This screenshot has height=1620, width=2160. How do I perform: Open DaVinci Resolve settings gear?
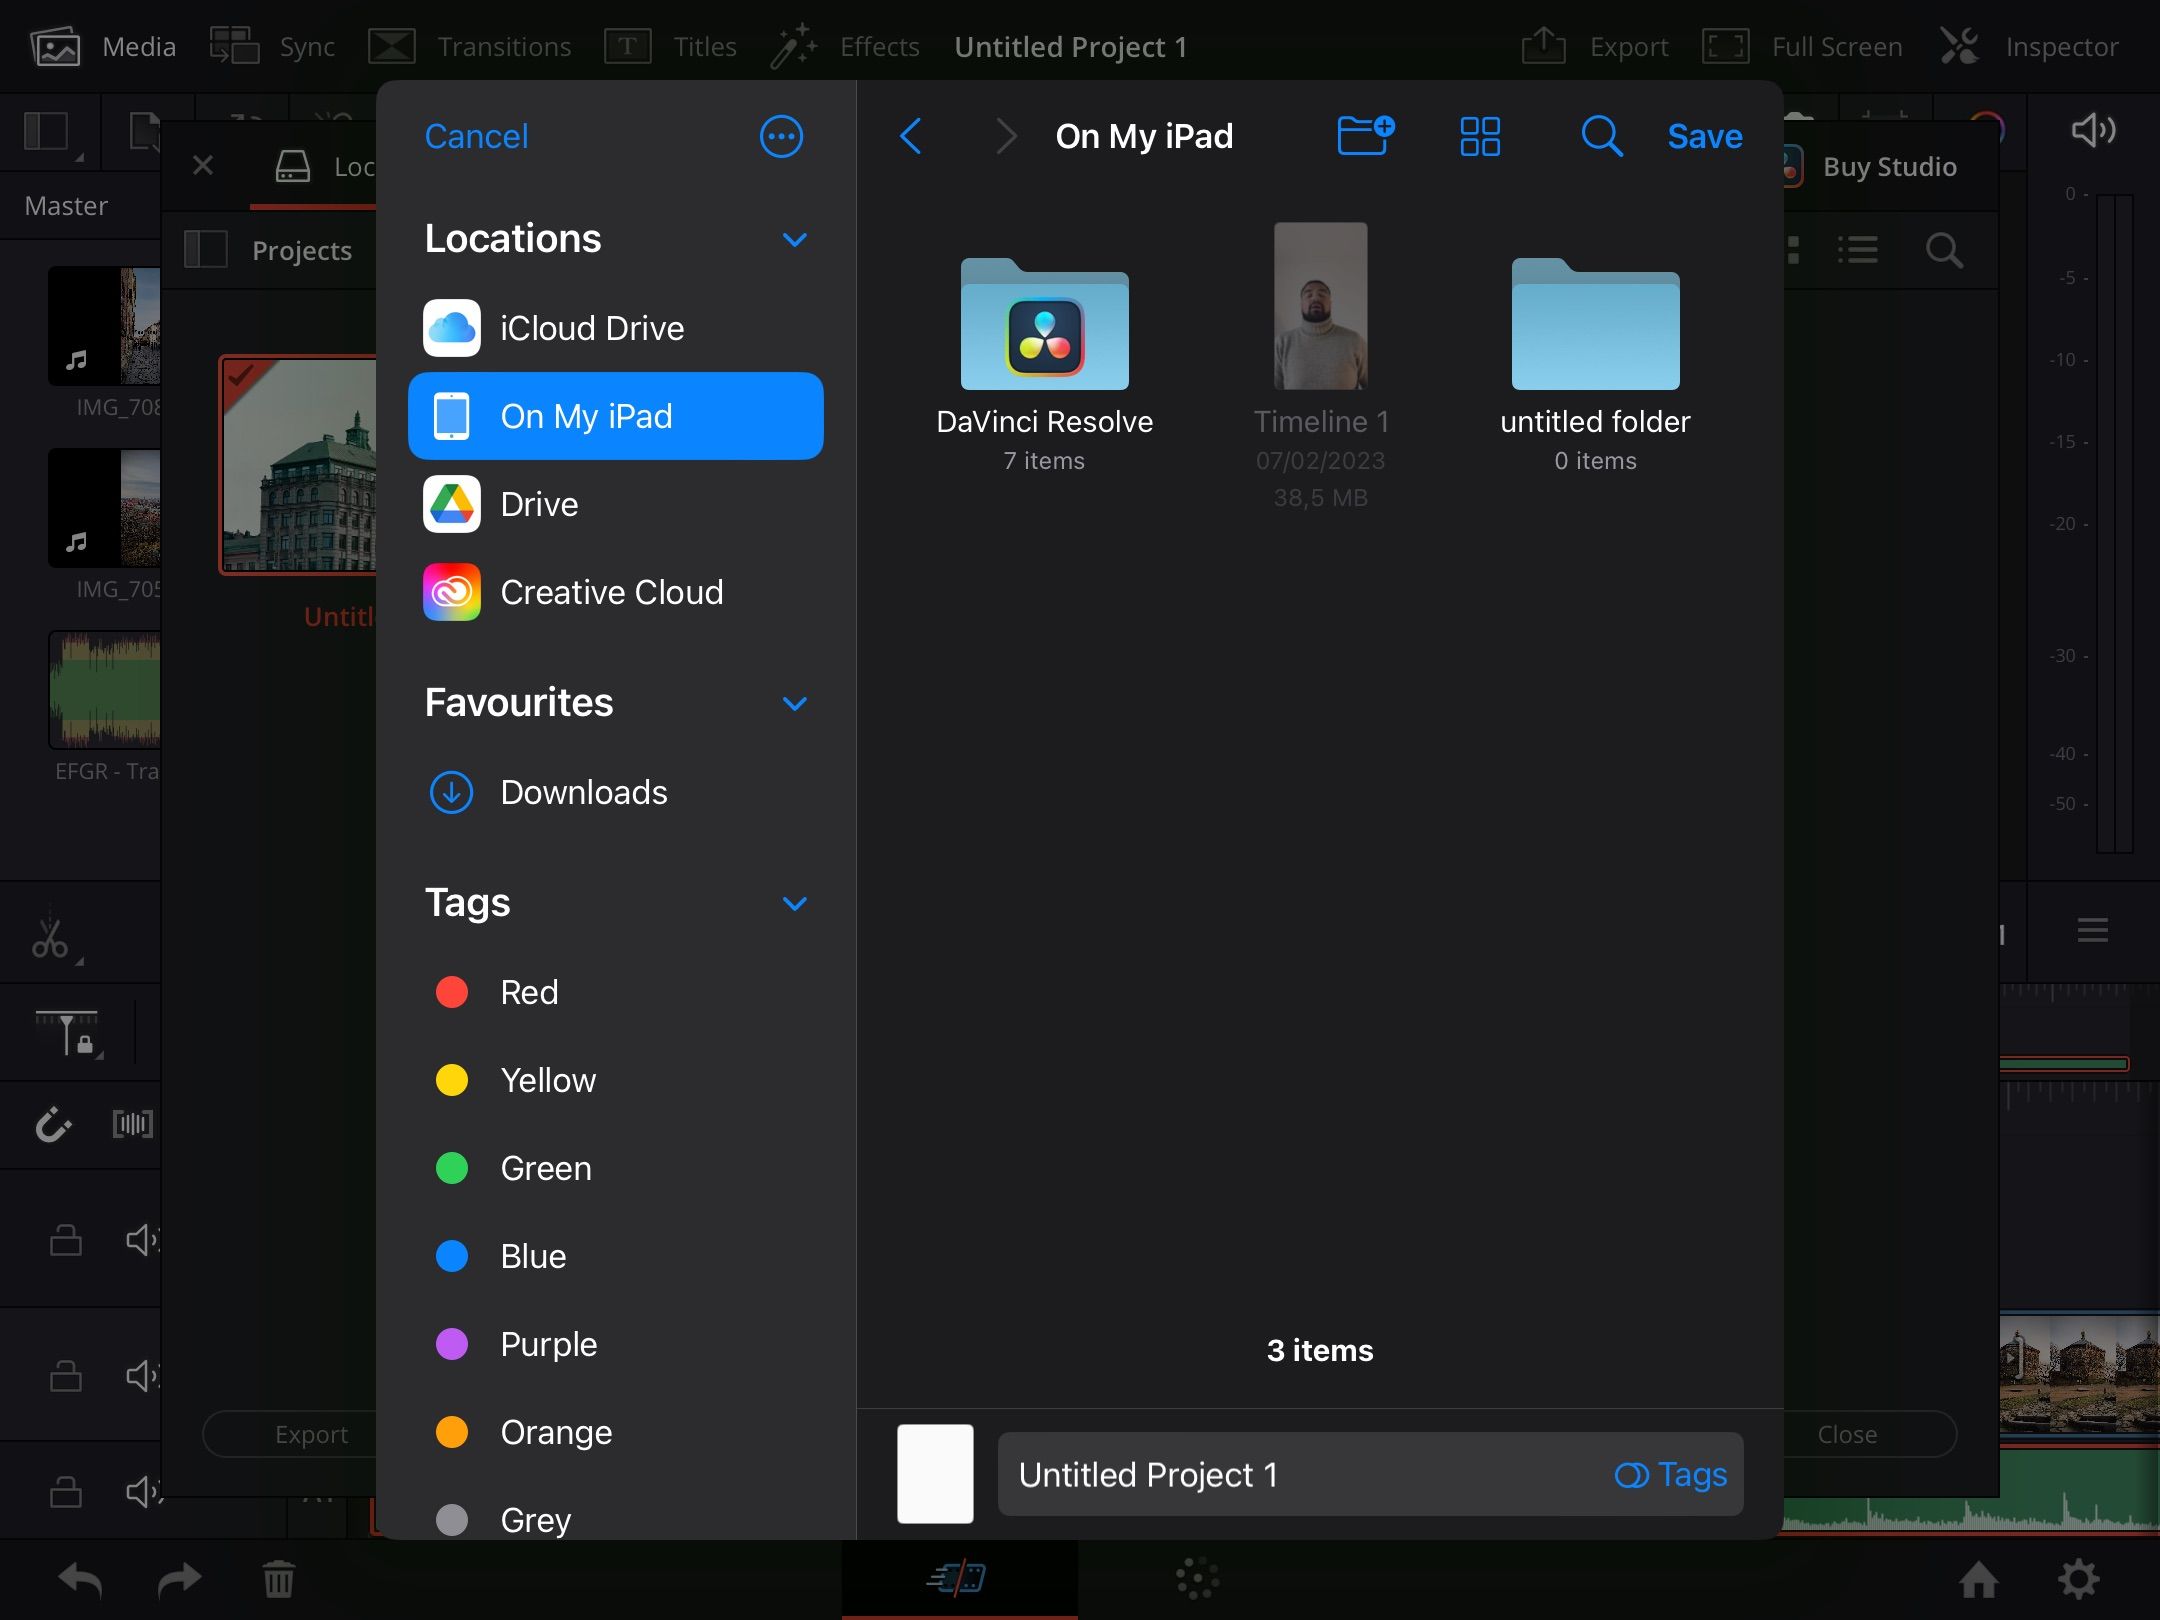point(2078,1580)
